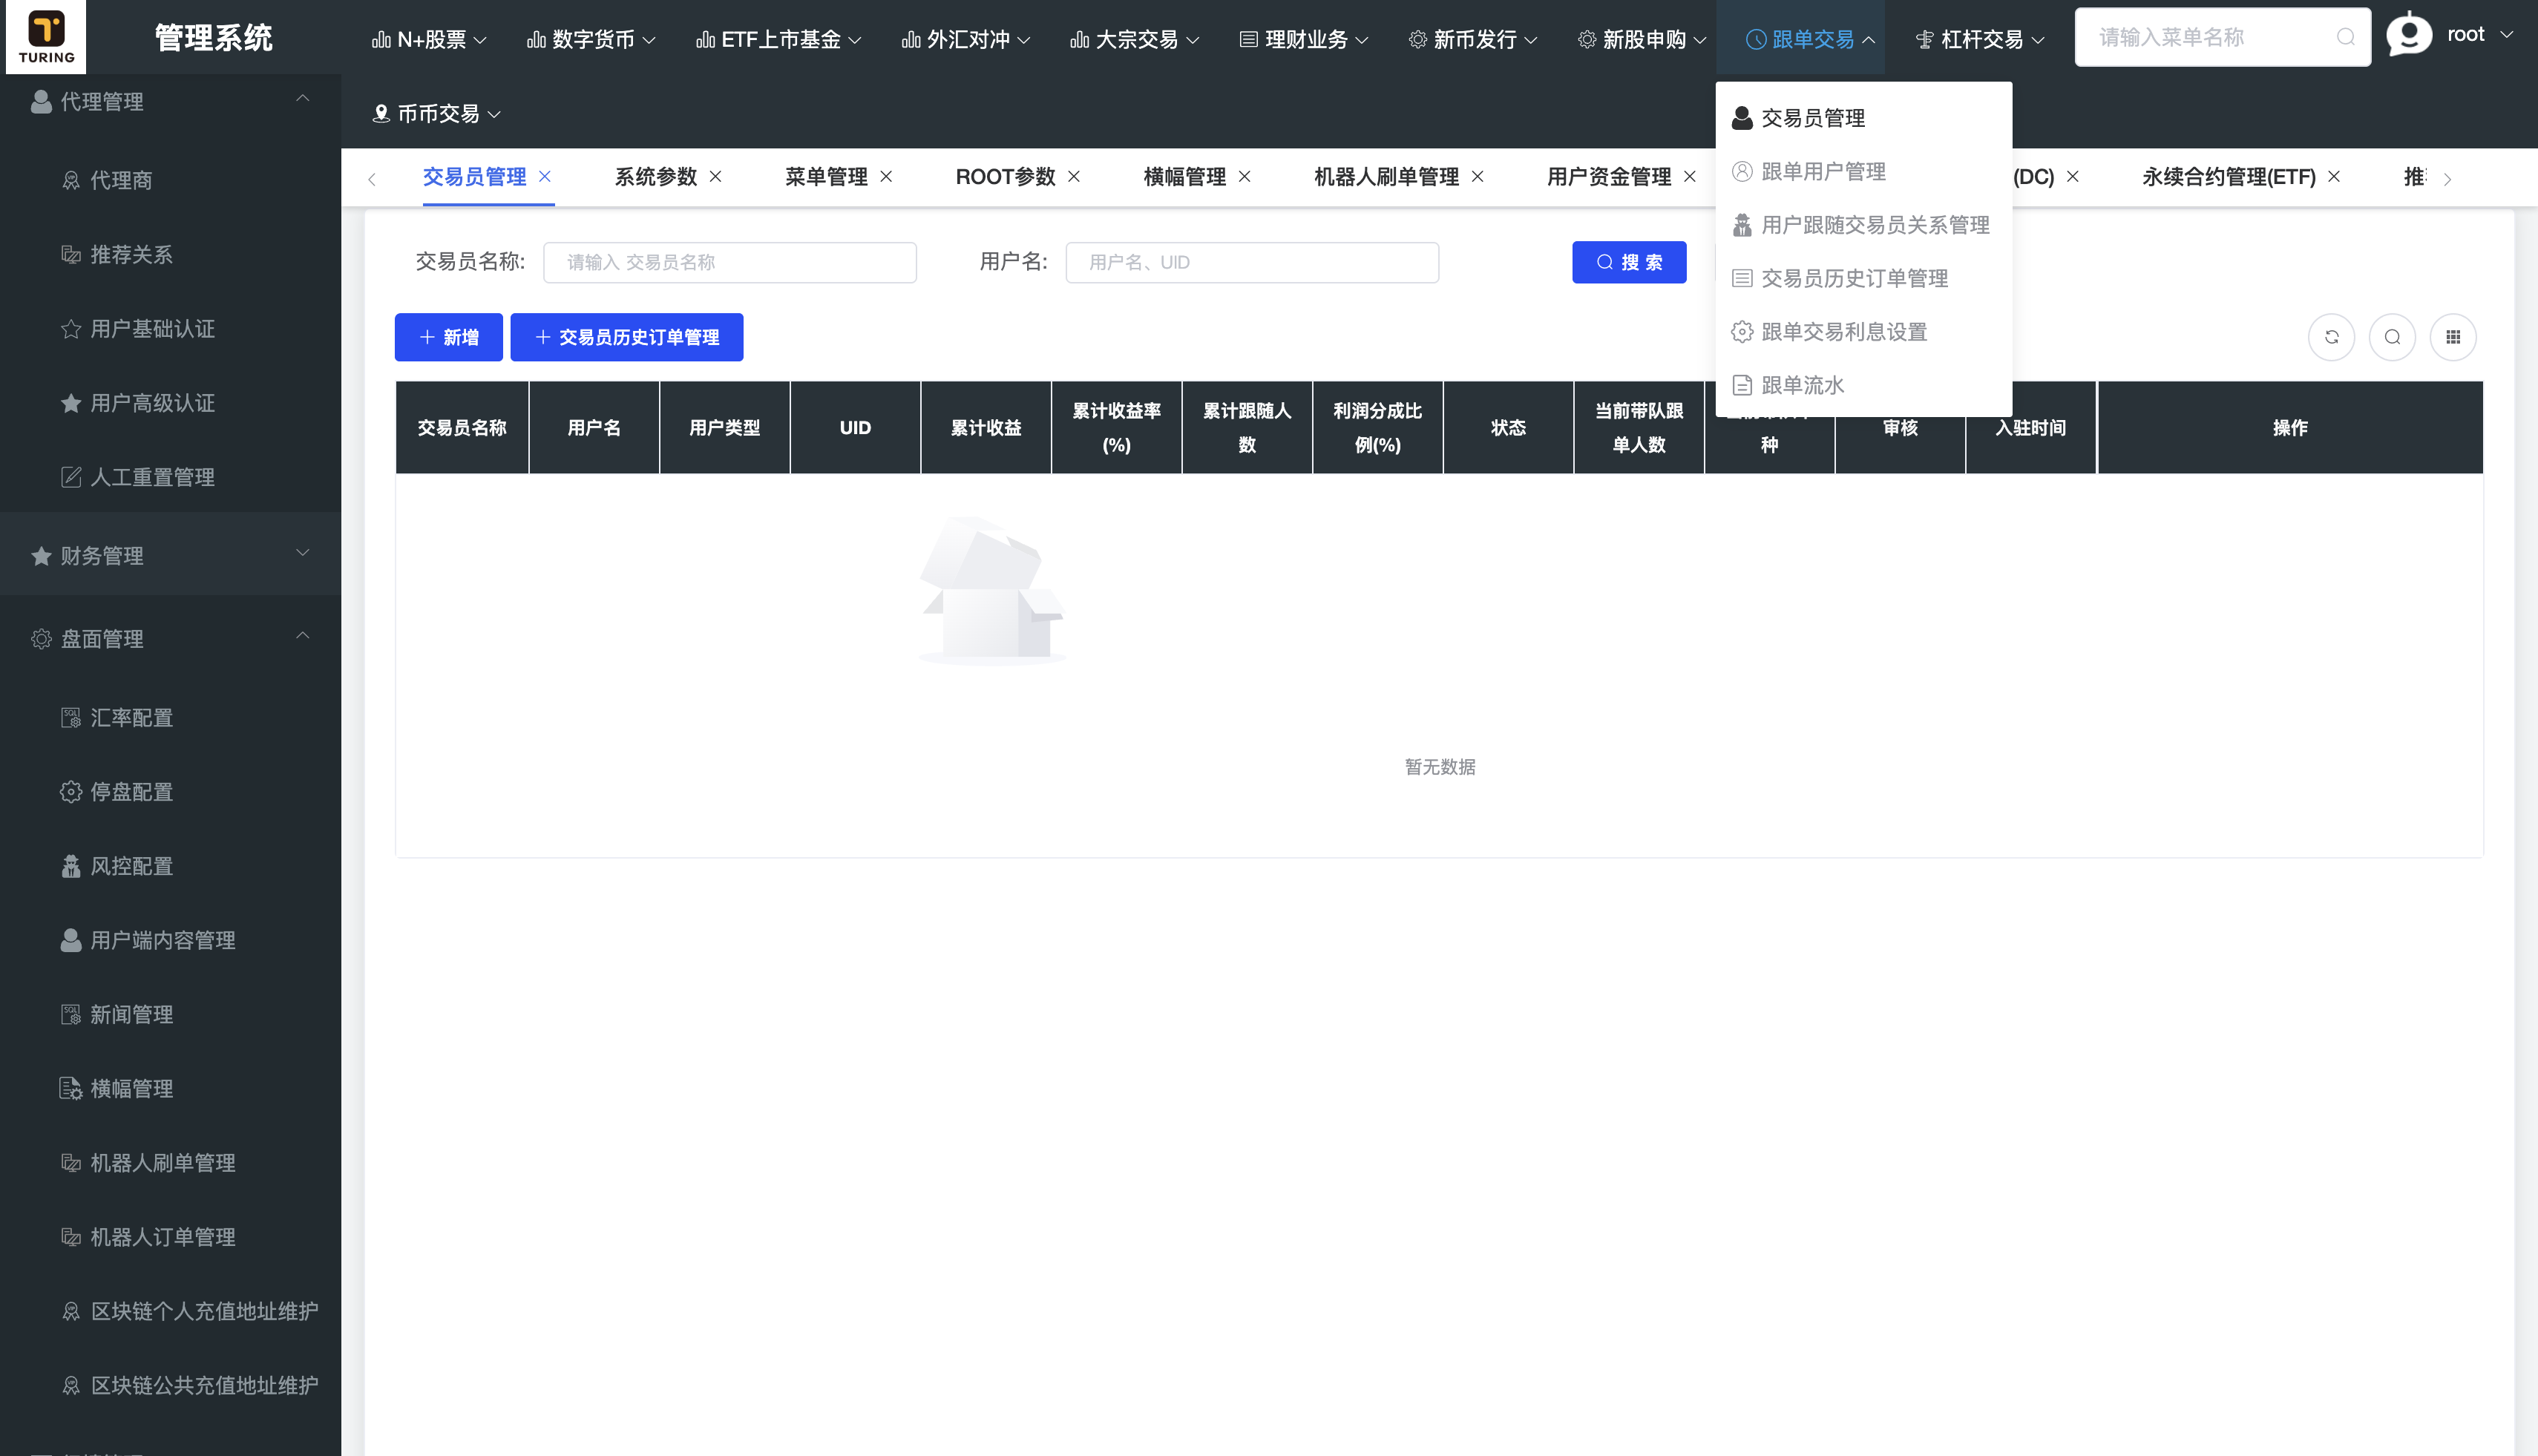2538x1456 pixels.
Task: Collapse the 盘面管理 section
Action: click(303, 637)
